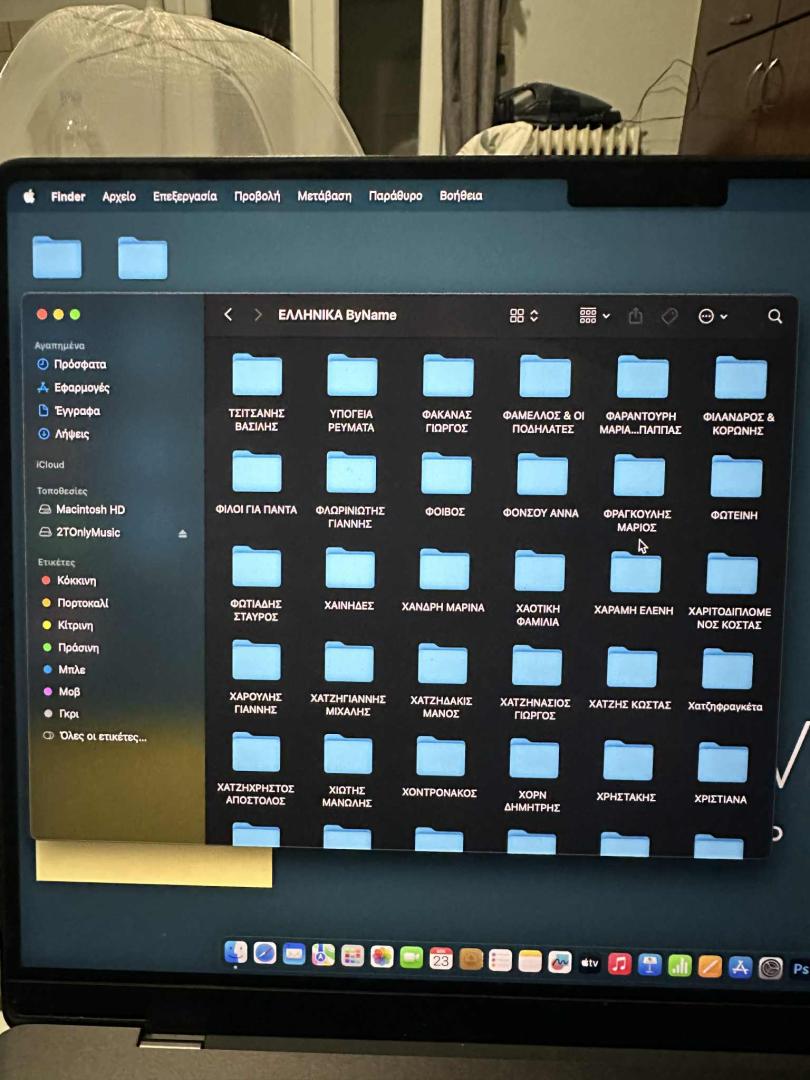The height and width of the screenshot is (1080, 810).
Task: Click the tag icon in Finder toolbar
Action: pyautogui.click(x=669, y=316)
